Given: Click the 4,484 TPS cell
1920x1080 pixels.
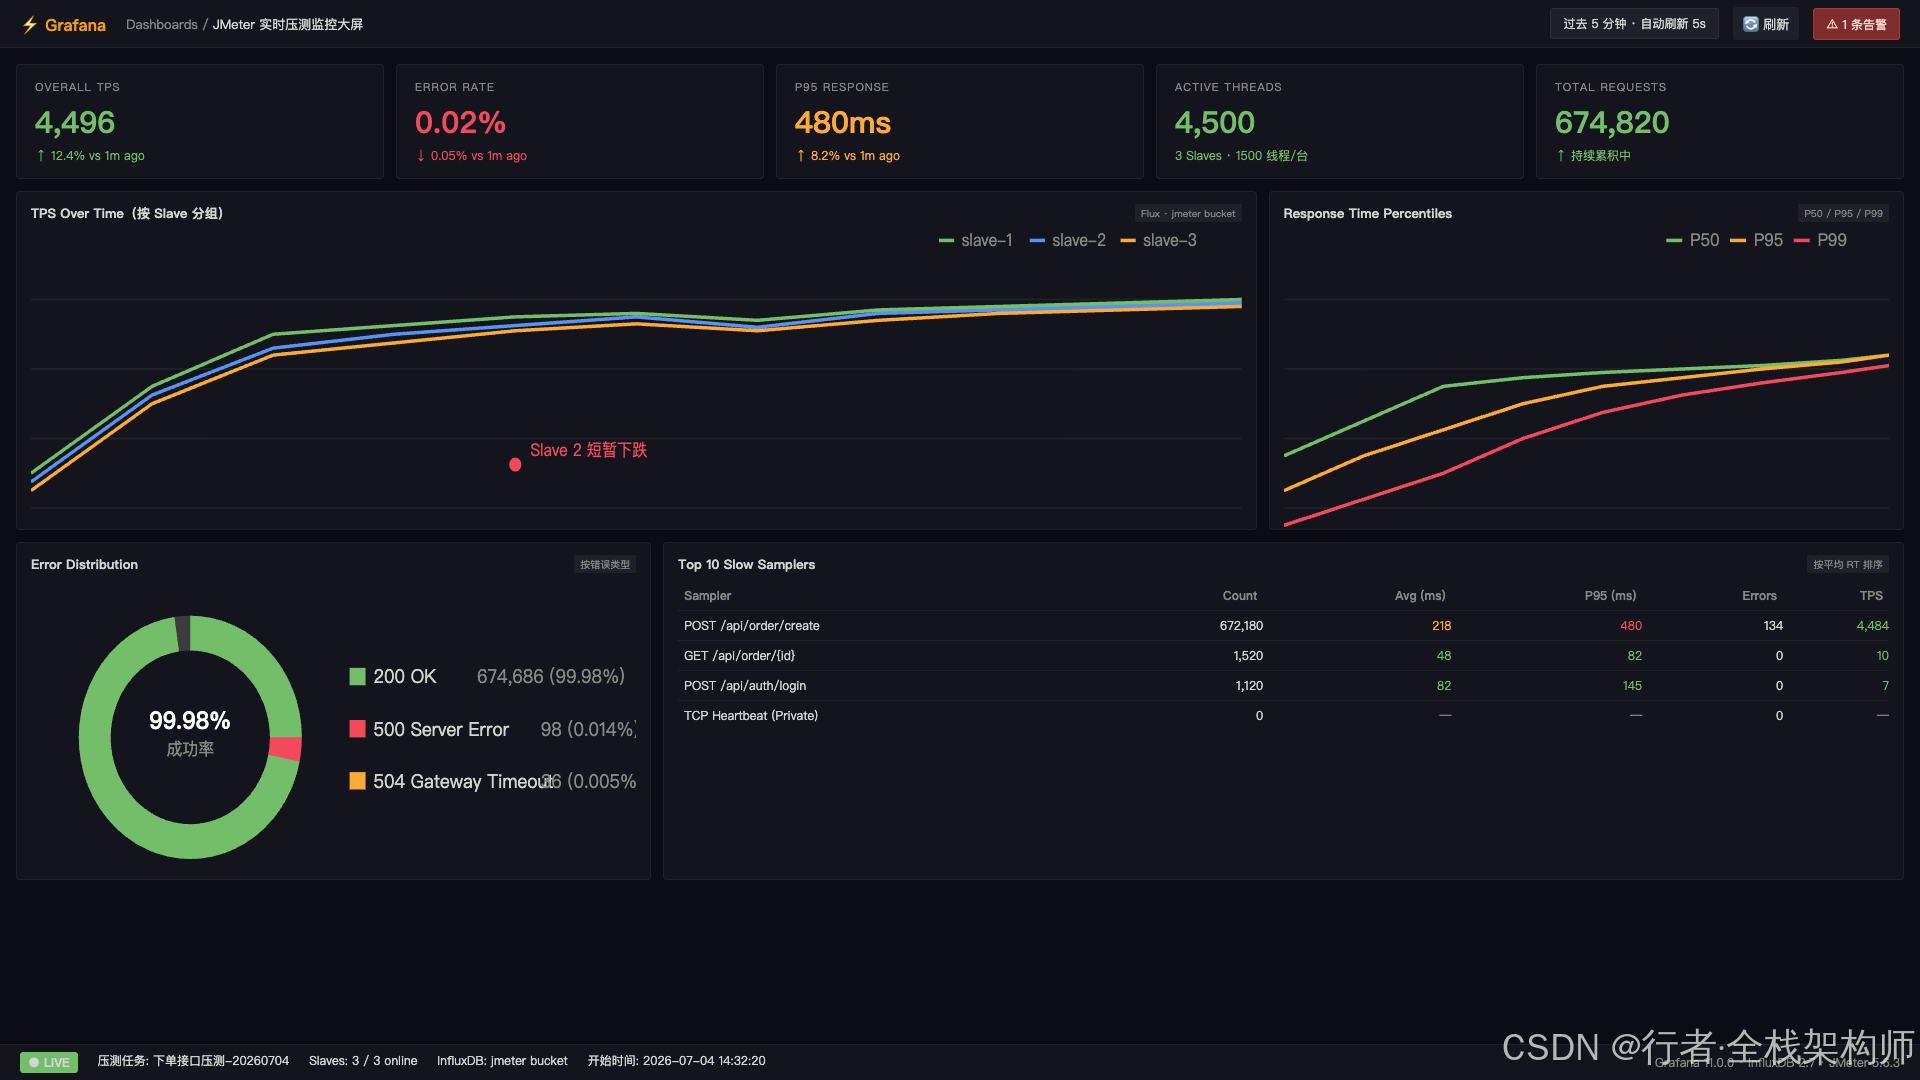Looking at the screenshot, I should click(1872, 626).
